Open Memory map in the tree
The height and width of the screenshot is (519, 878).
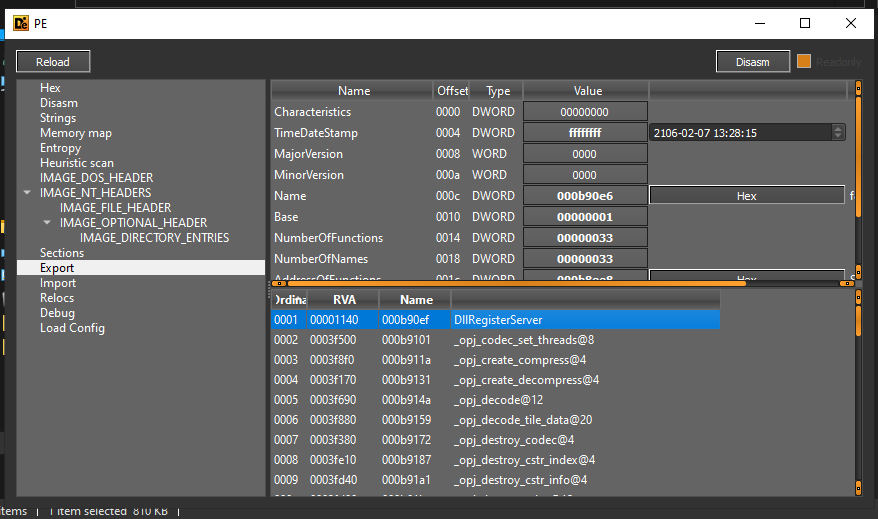(76, 133)
